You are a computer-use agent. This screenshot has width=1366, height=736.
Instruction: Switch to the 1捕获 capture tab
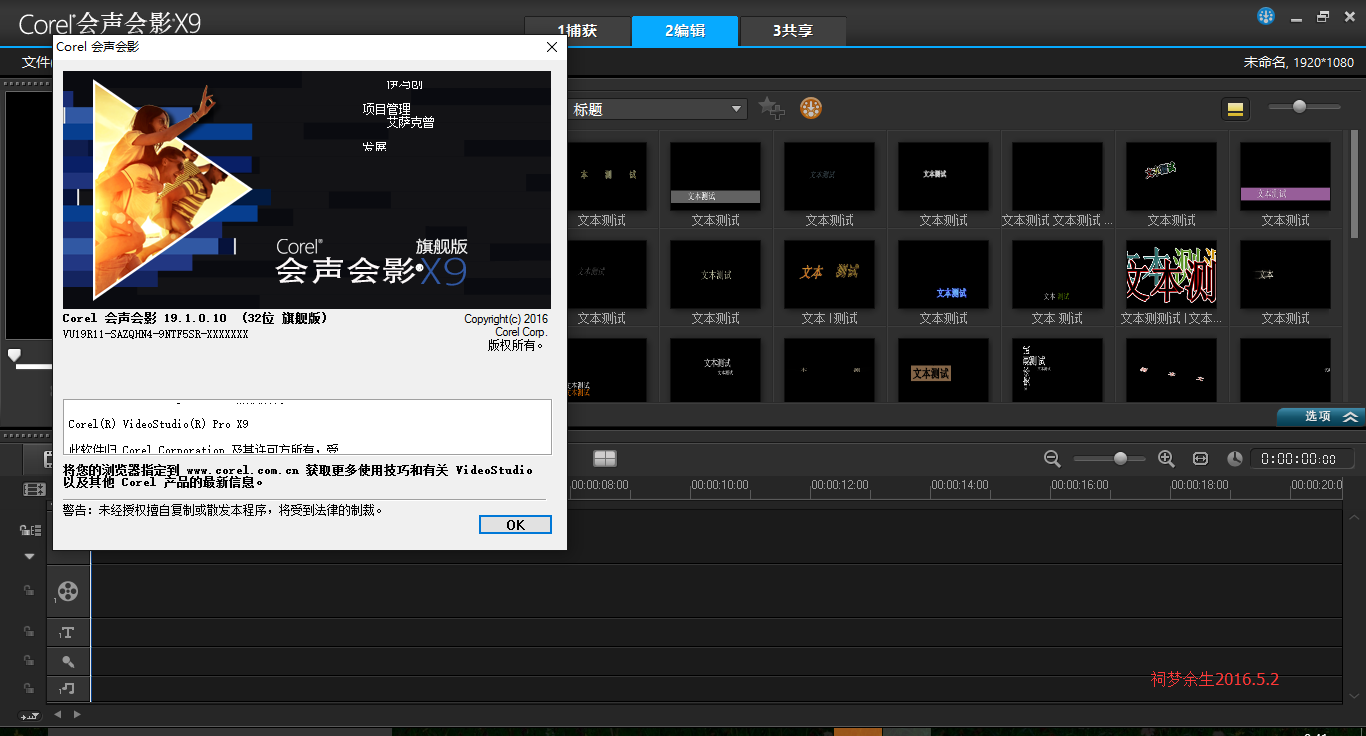point(577,31)
